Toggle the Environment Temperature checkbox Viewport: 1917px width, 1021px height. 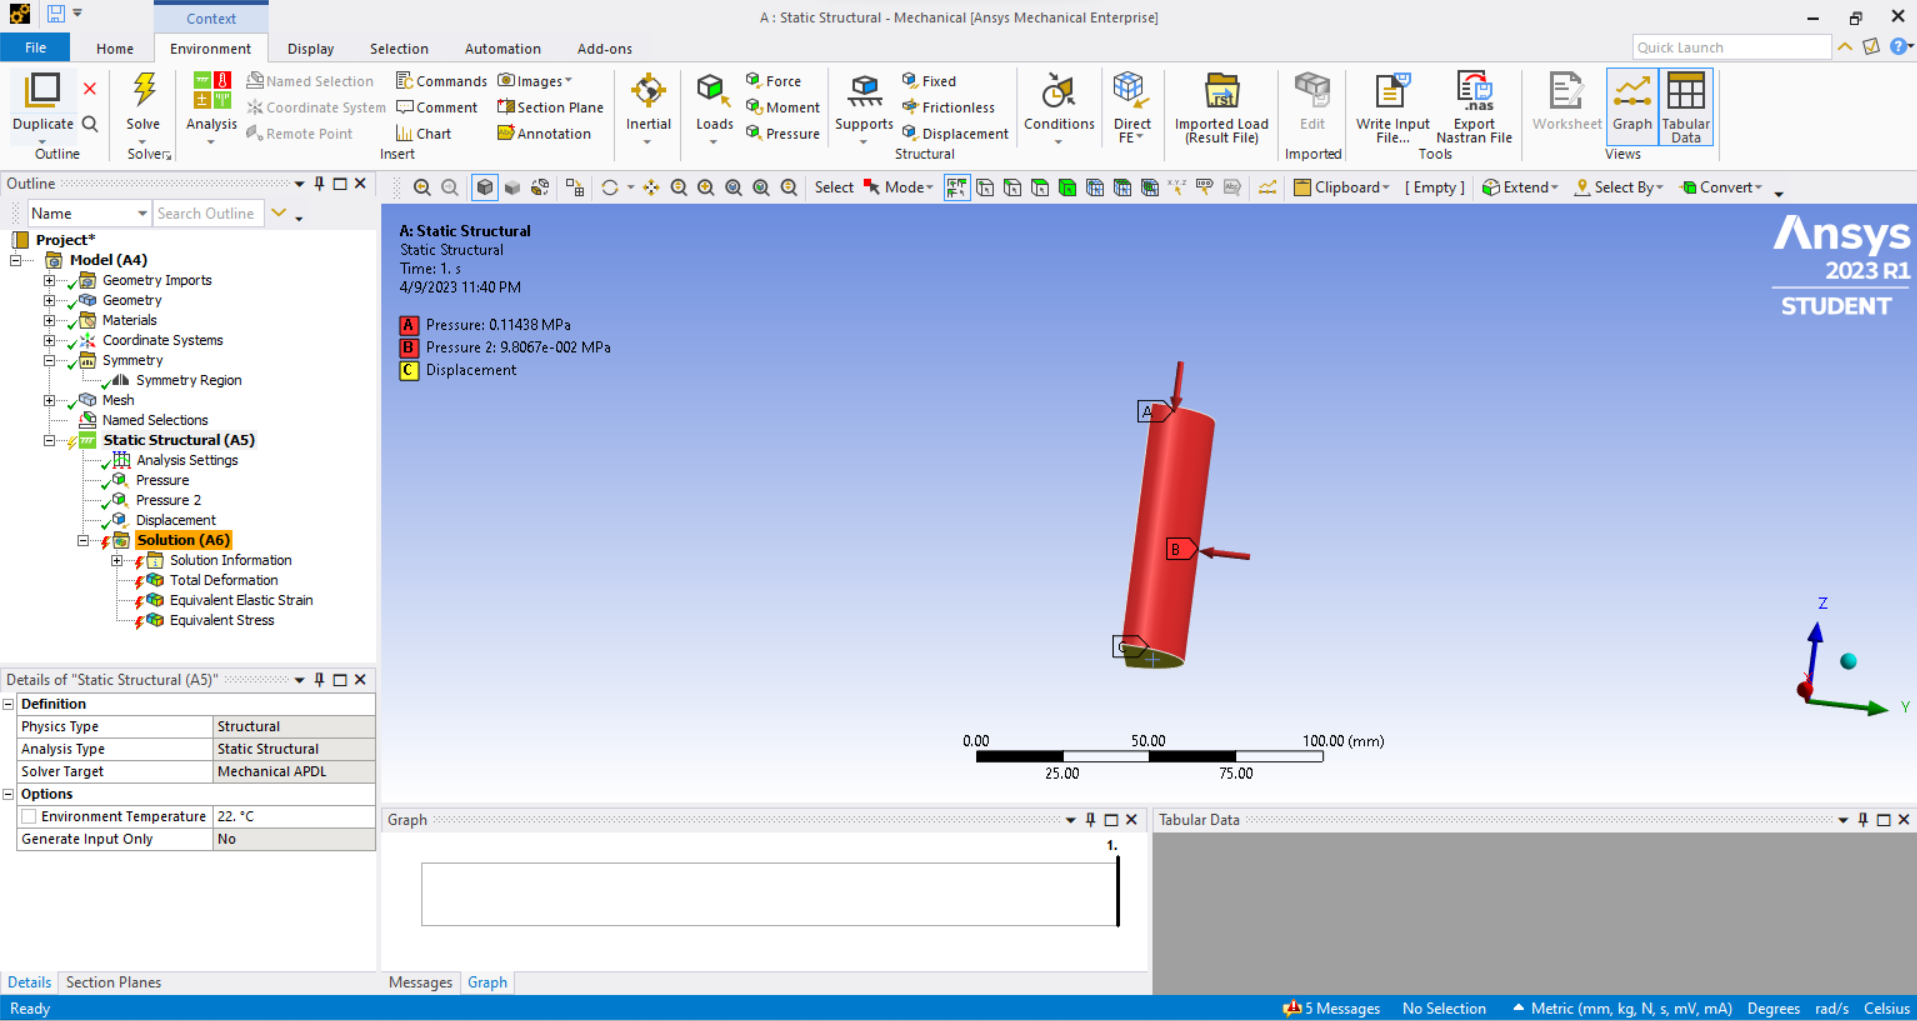[x=30, y=817]
